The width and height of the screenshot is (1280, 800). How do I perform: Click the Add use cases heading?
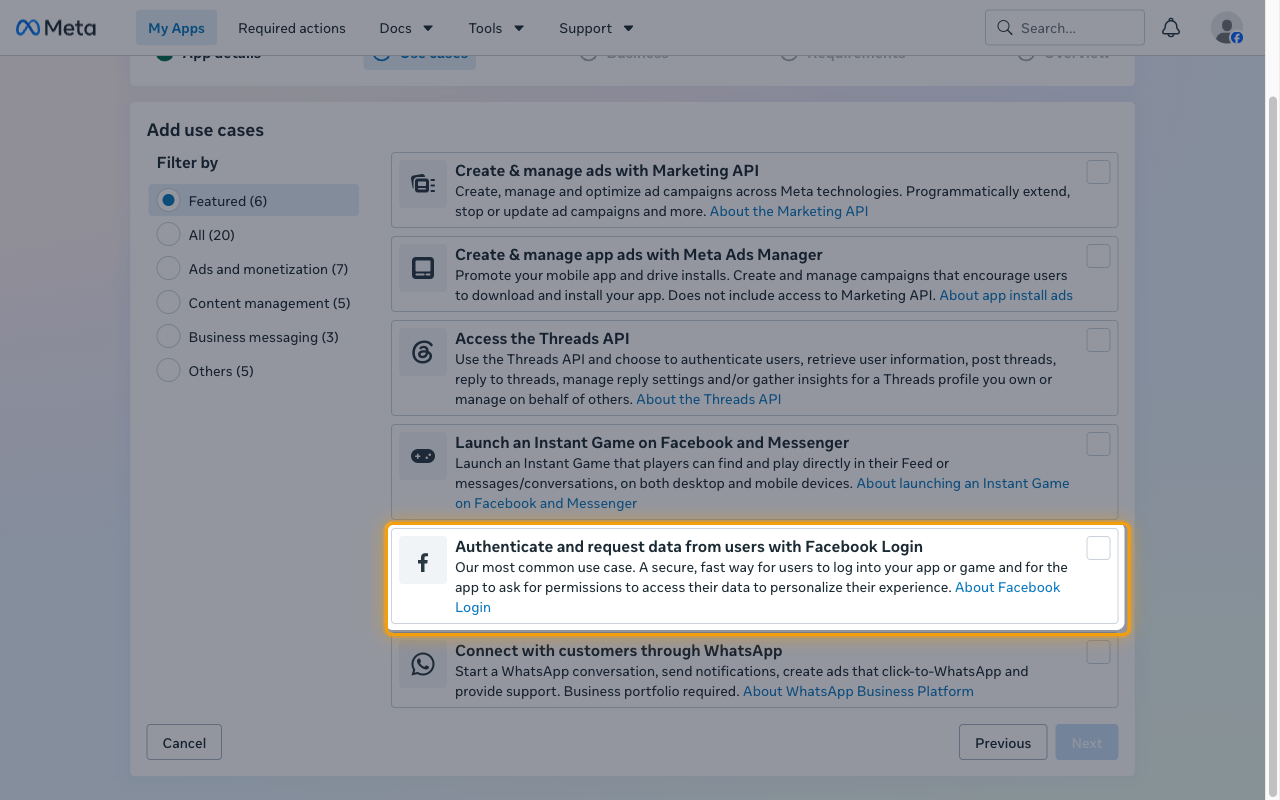point(205,130)
